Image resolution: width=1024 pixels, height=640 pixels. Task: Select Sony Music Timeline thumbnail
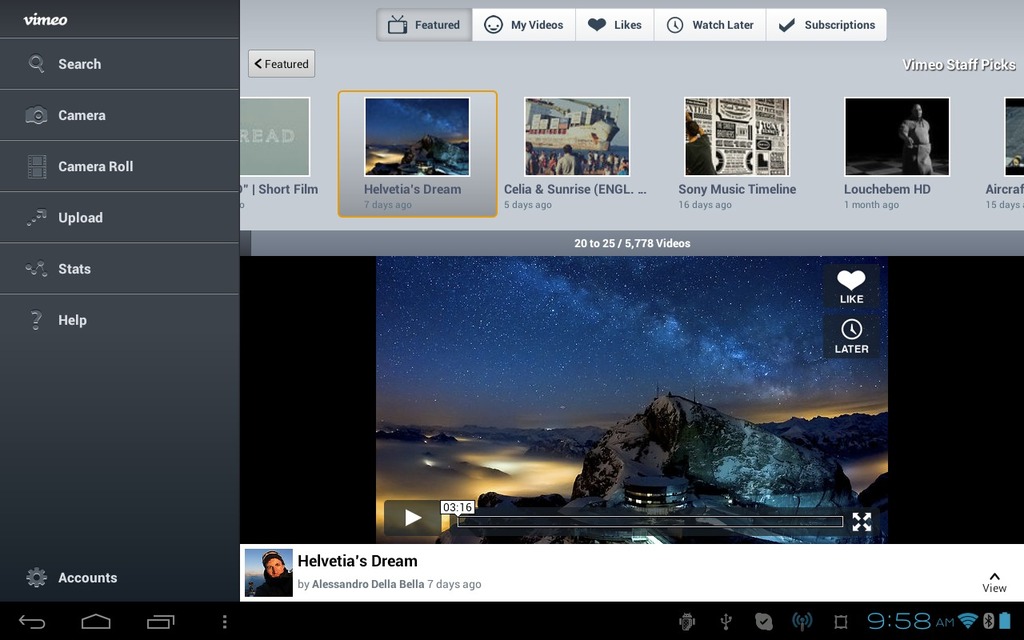click(x=737, y=136)
